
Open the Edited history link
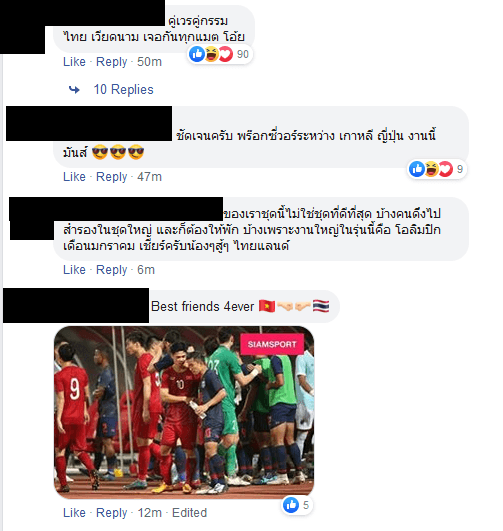click(x=189, y=512)
